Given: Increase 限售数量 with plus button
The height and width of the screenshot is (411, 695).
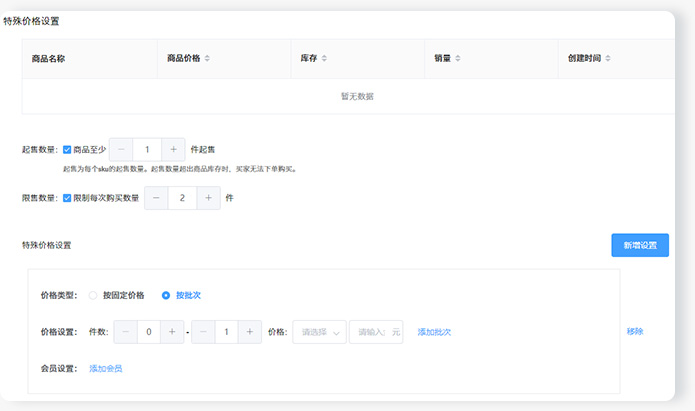Looking at the screenshot, I should click(208, 198).
